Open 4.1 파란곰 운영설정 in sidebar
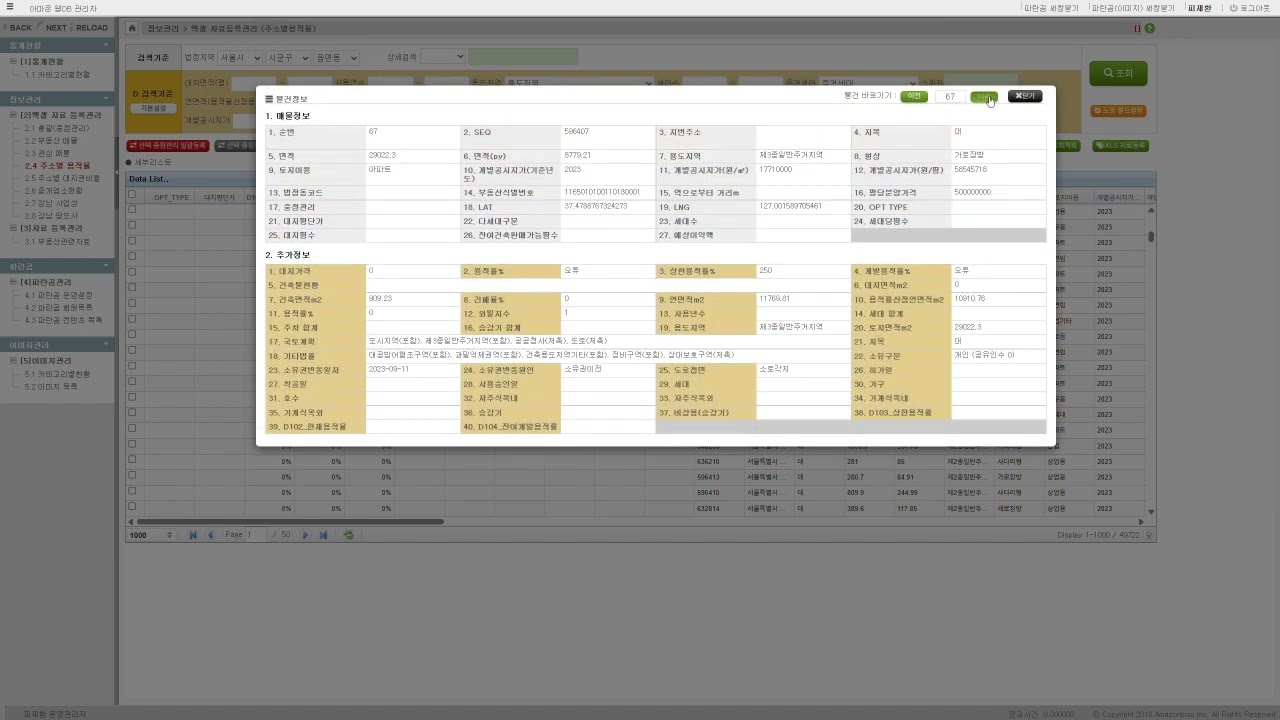Viewport: 1280px width, 720px height. 58,295
